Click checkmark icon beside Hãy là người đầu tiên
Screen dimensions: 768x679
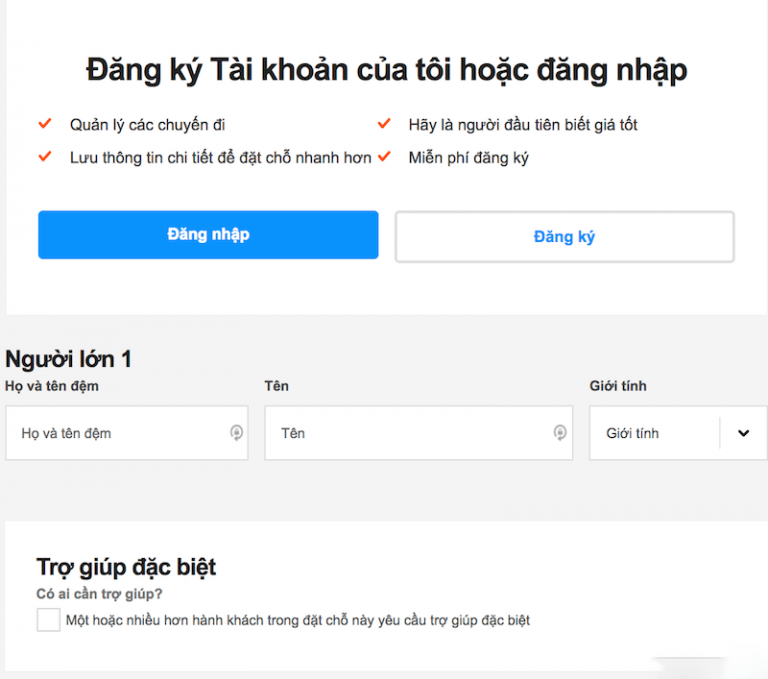(384, 124)
